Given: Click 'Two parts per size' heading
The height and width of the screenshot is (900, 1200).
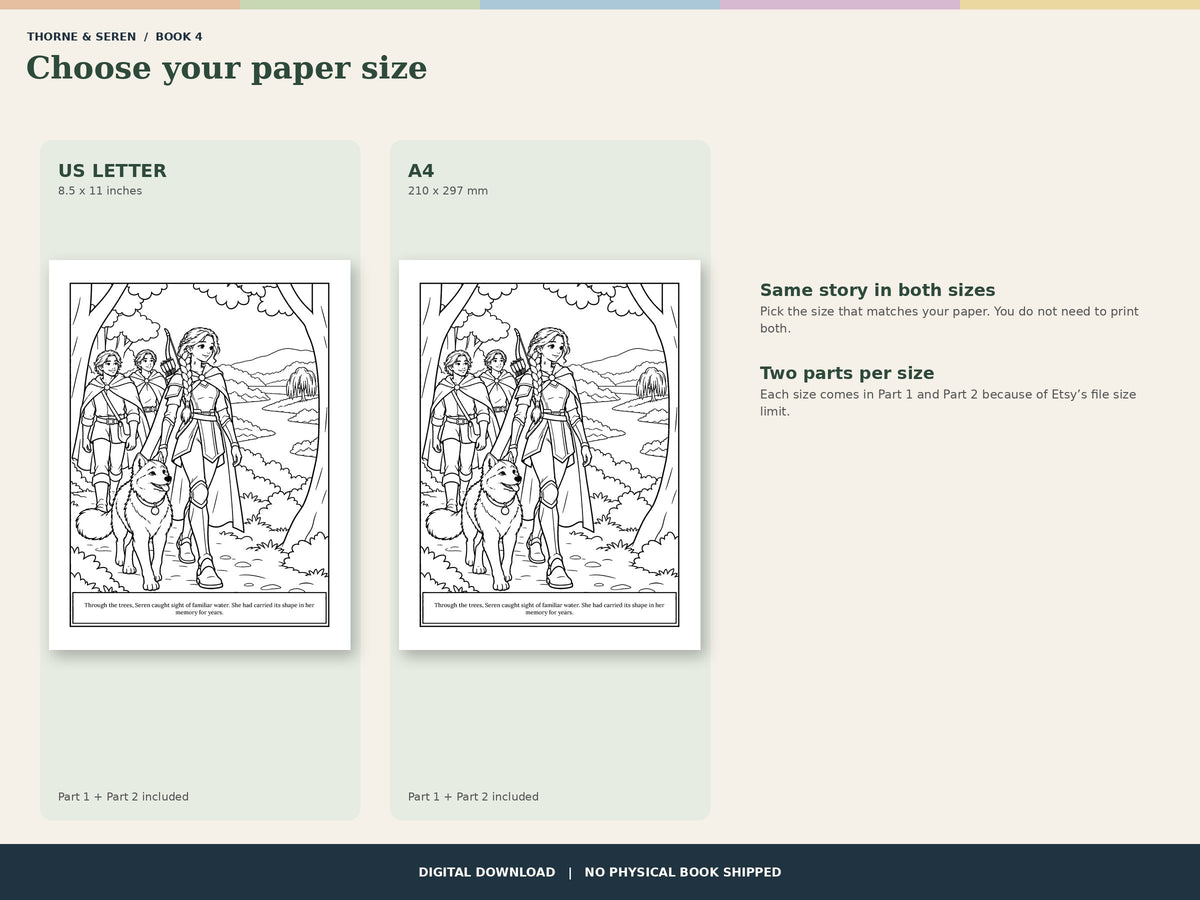Looking at the screenshot, I should pos(847,373).
